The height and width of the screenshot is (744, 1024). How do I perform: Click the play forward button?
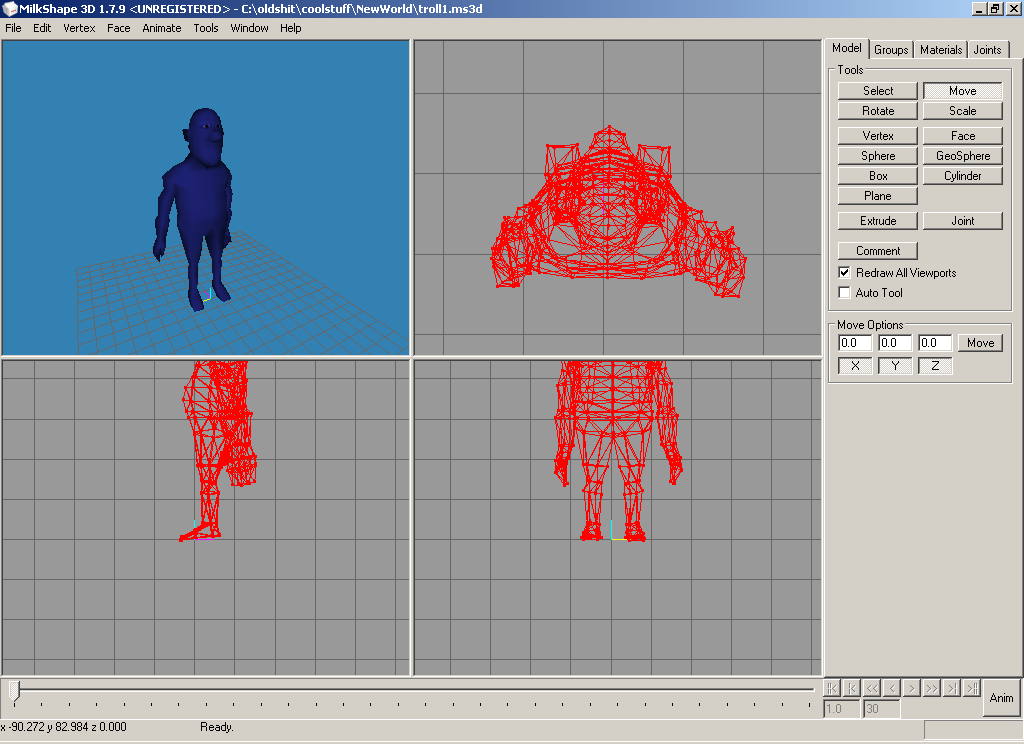[911, 688]
